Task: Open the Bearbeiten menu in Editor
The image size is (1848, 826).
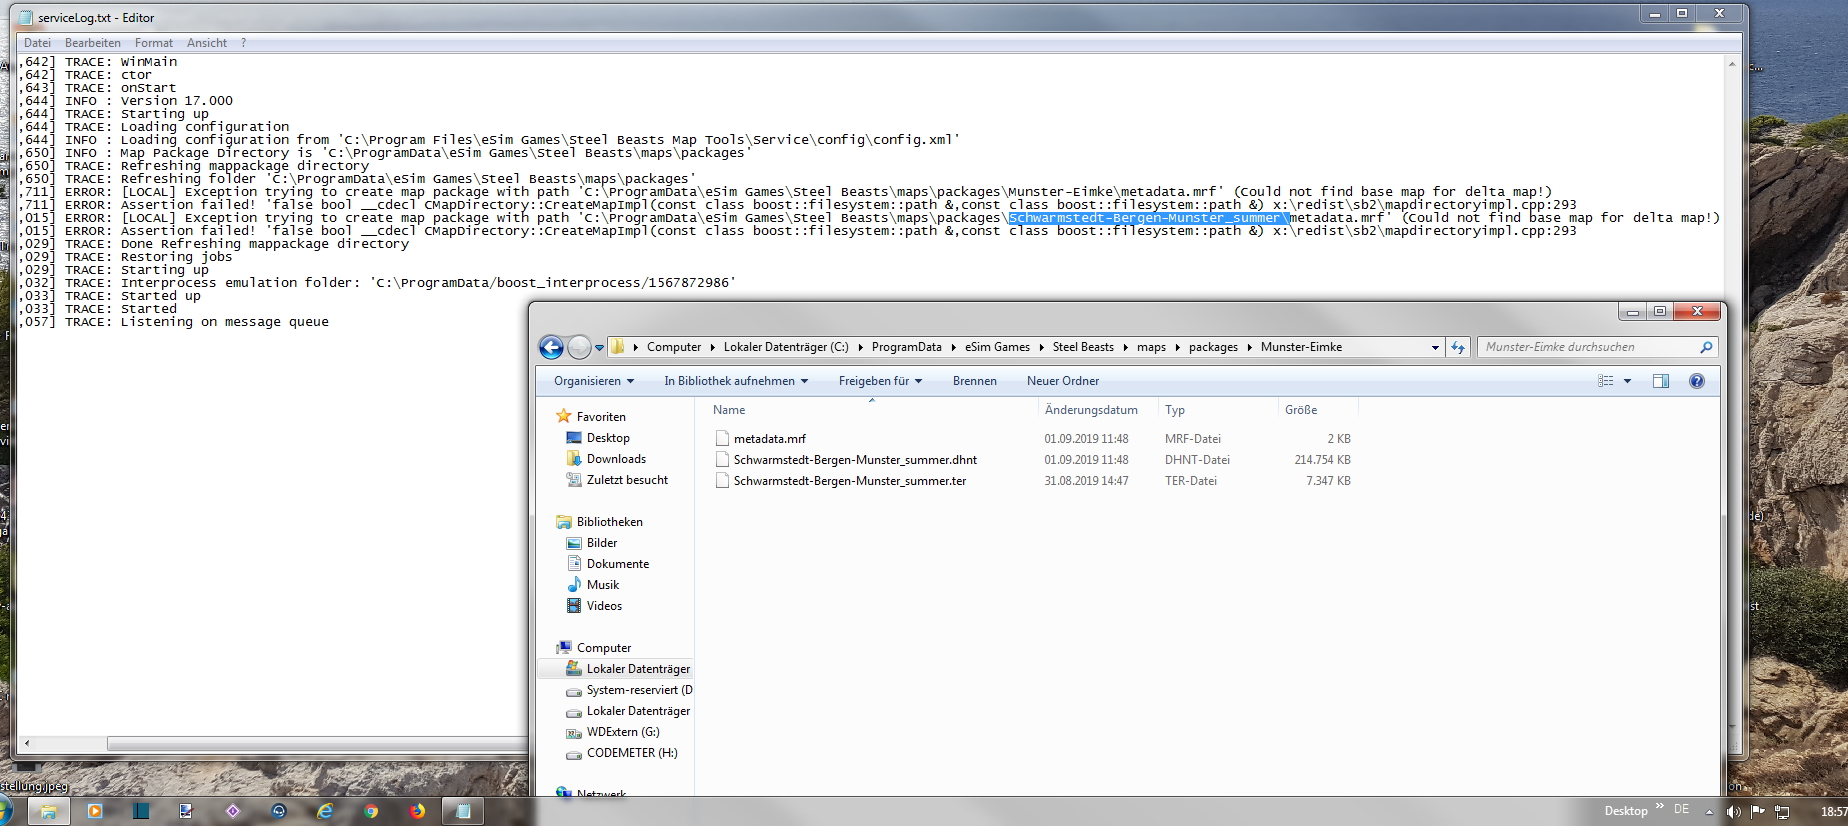Action: click(92, 43)
